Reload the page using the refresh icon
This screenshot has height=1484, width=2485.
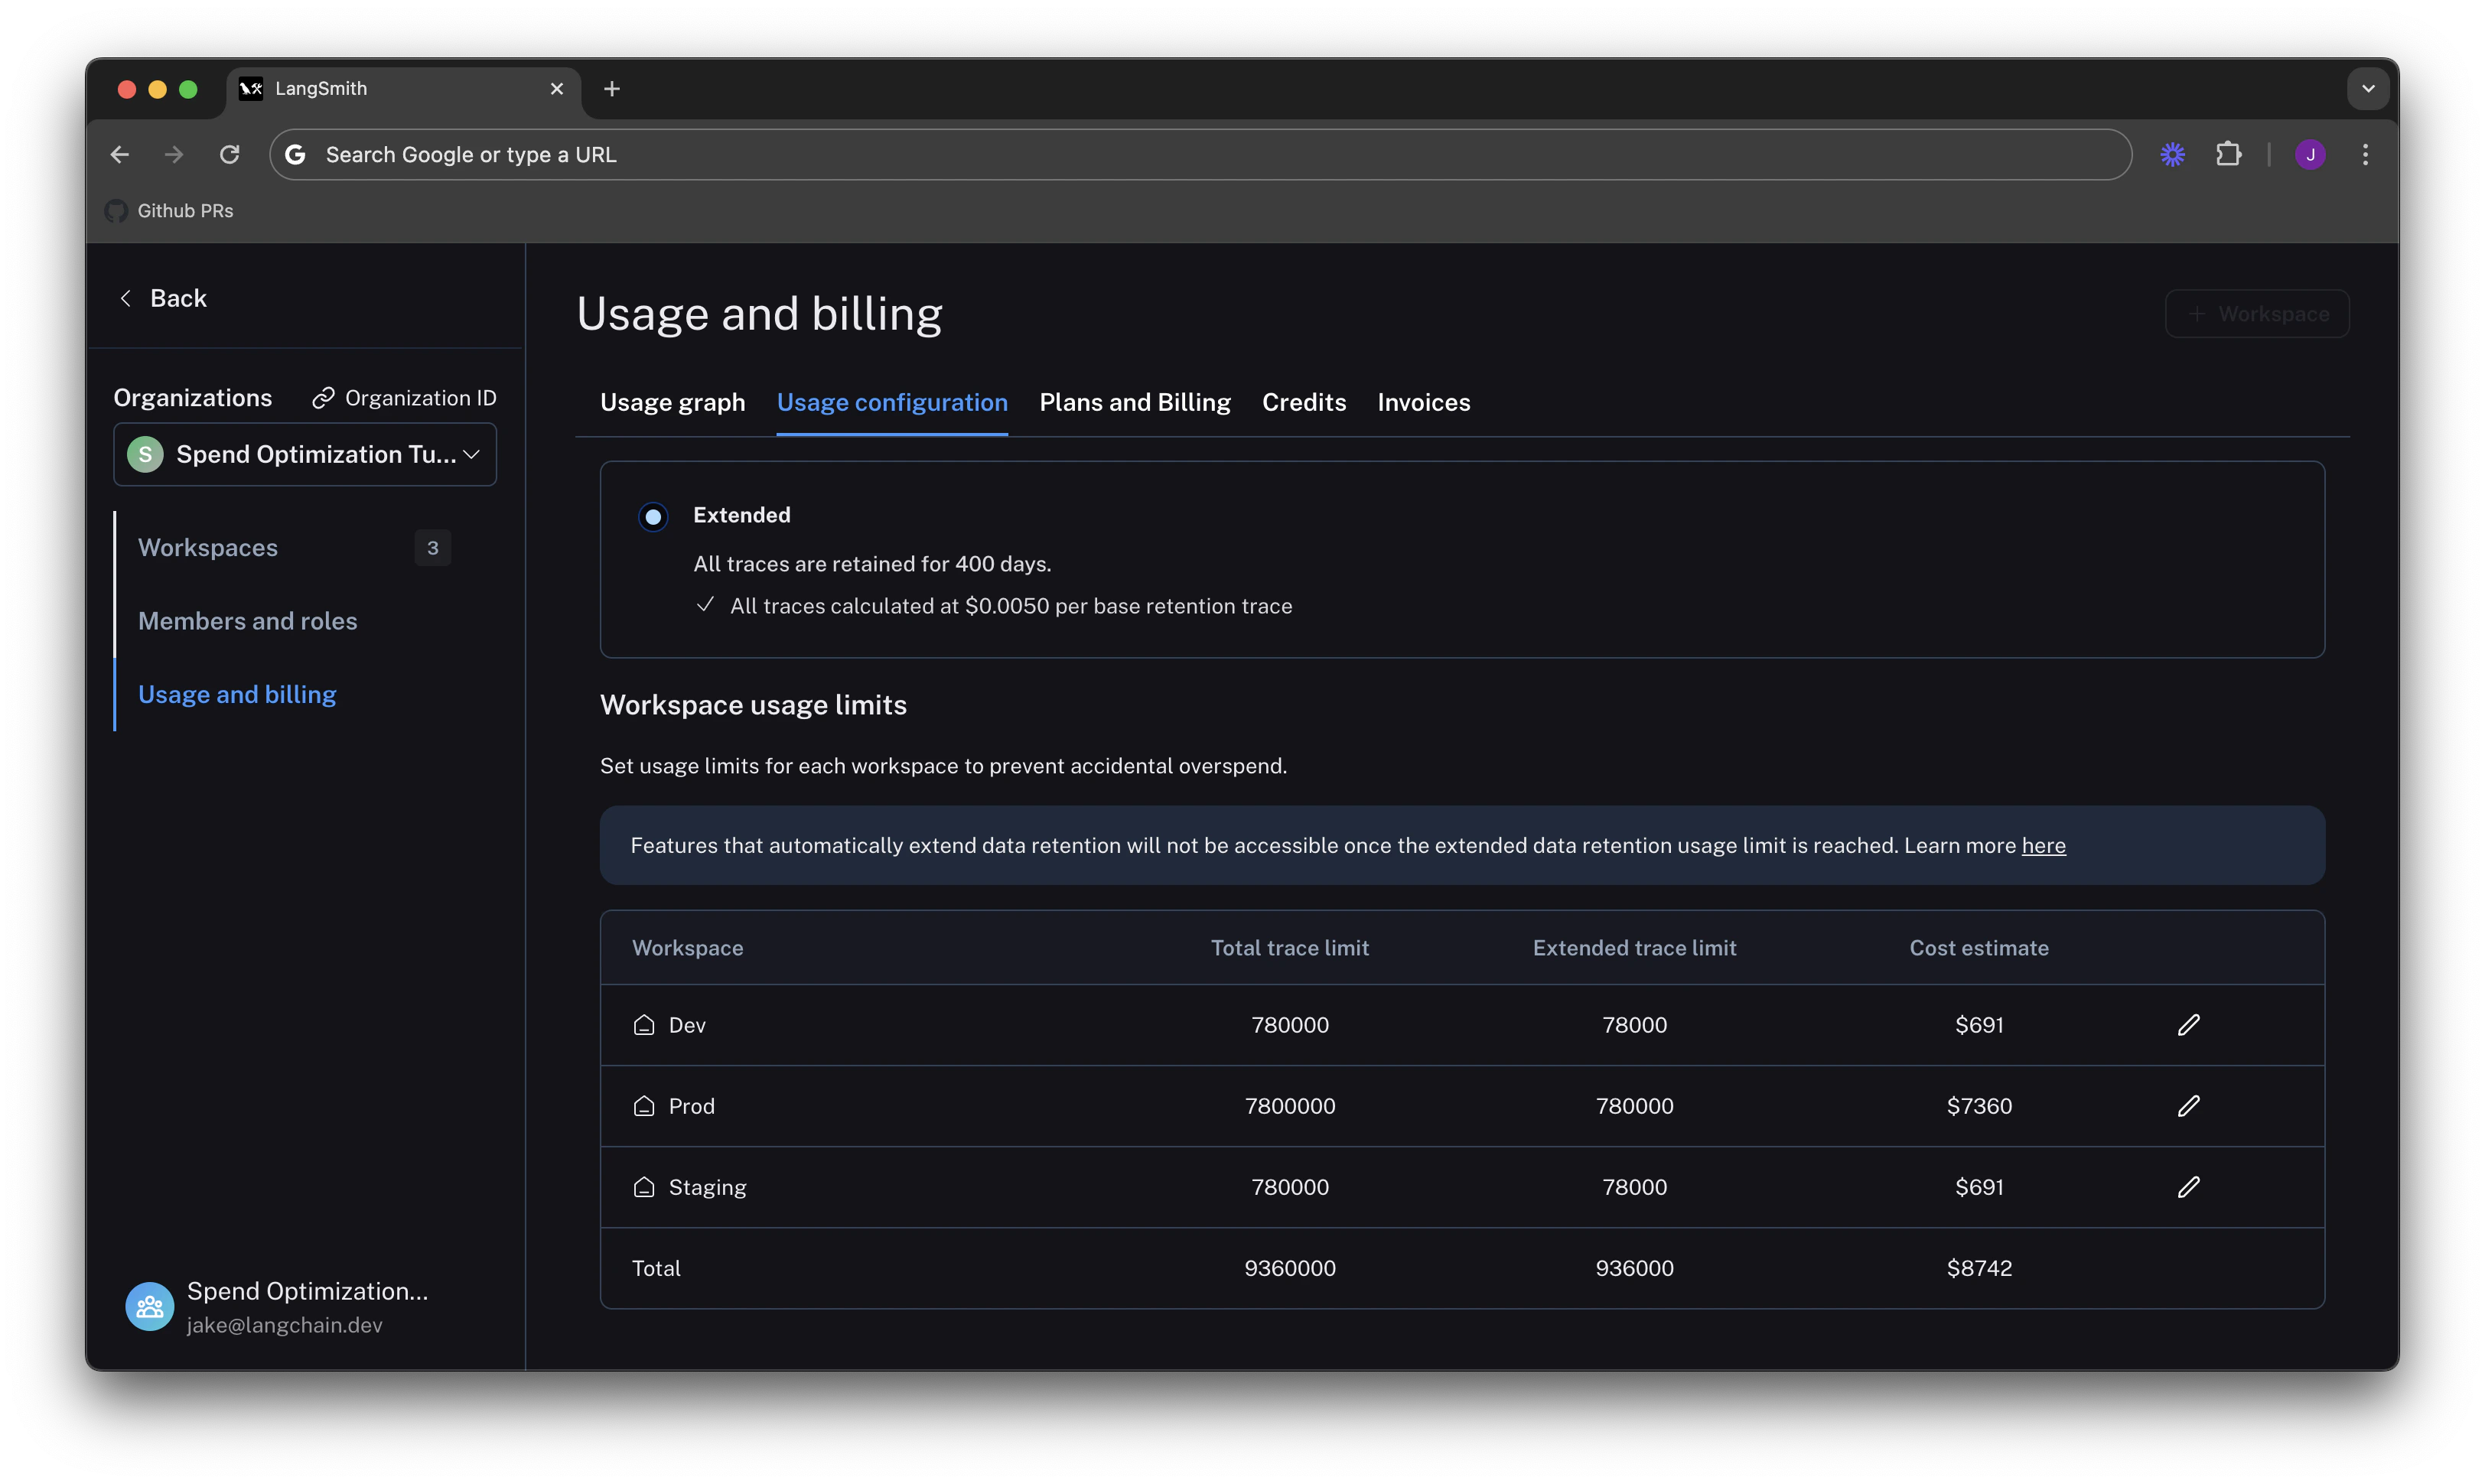click(x=230, y=154)
